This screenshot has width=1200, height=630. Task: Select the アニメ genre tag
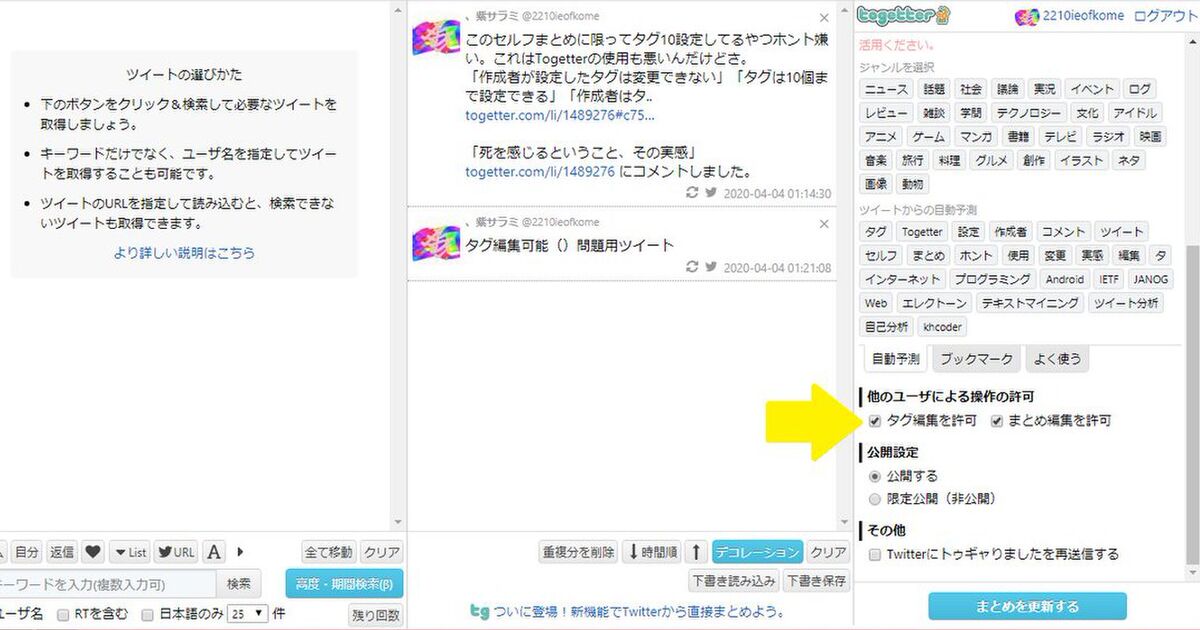point(882,137)
